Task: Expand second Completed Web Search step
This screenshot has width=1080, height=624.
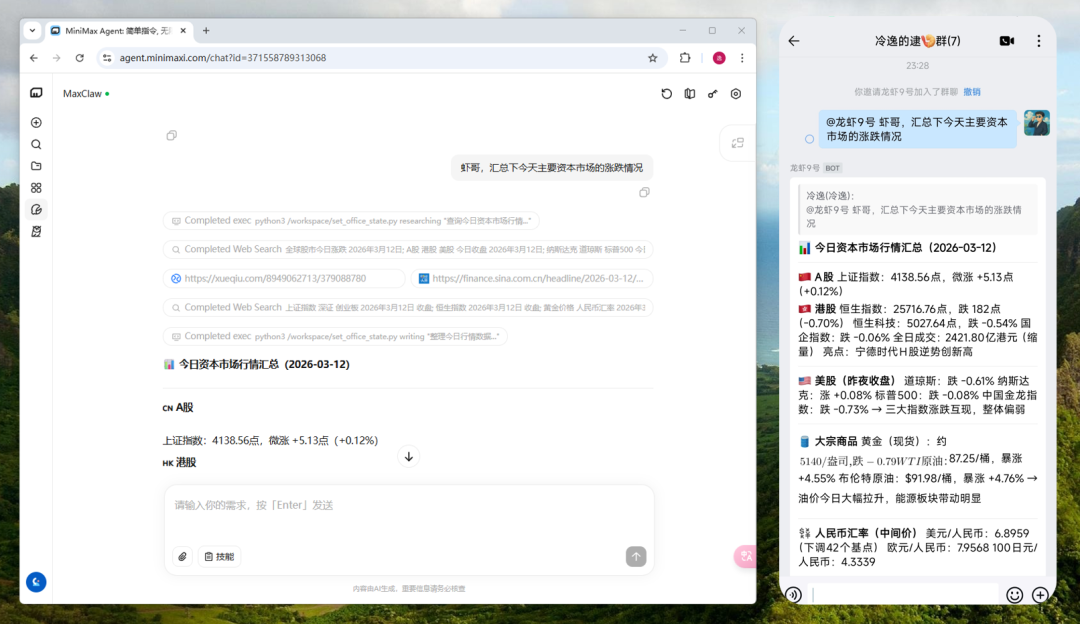Action: pyautogui.click(x=408, y=307)
